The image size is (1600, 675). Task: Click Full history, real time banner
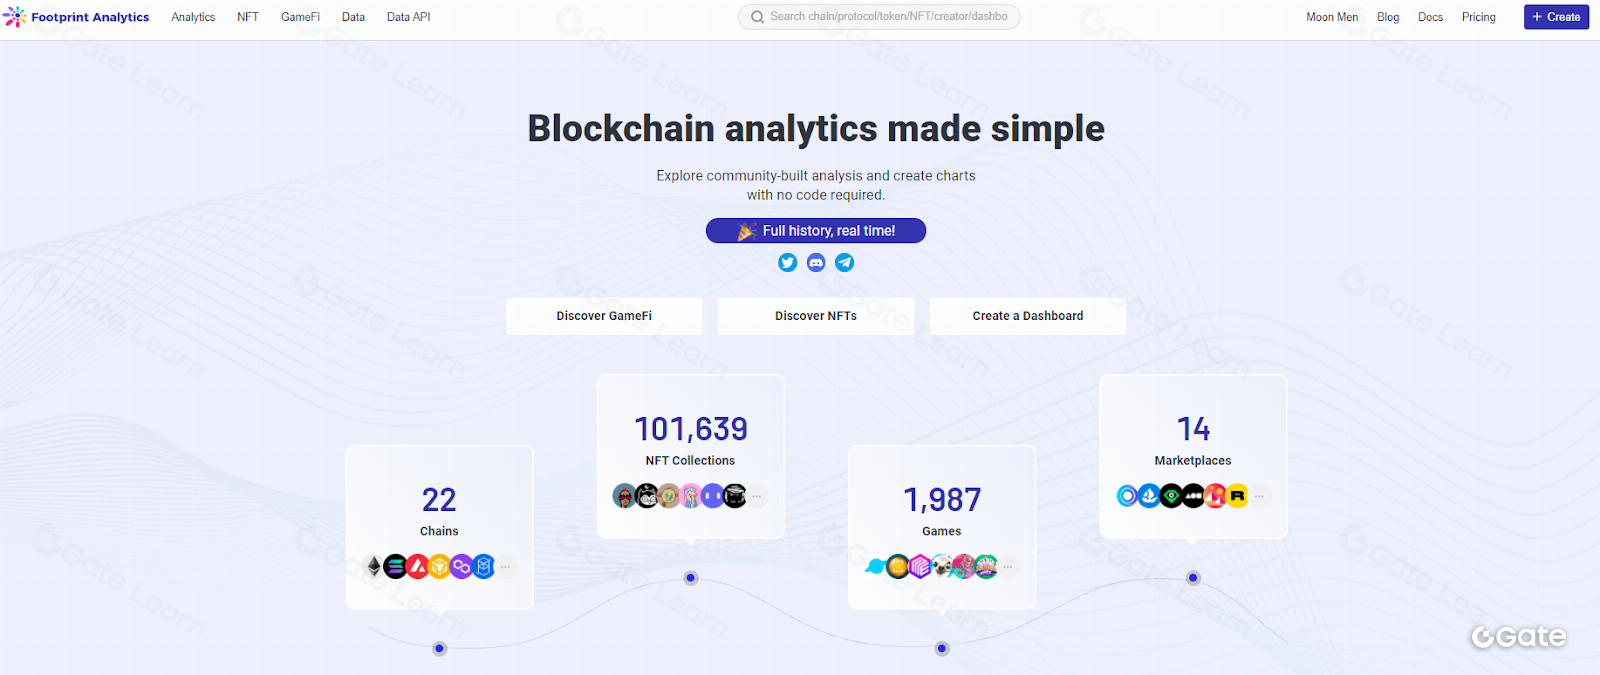point(816,231)
